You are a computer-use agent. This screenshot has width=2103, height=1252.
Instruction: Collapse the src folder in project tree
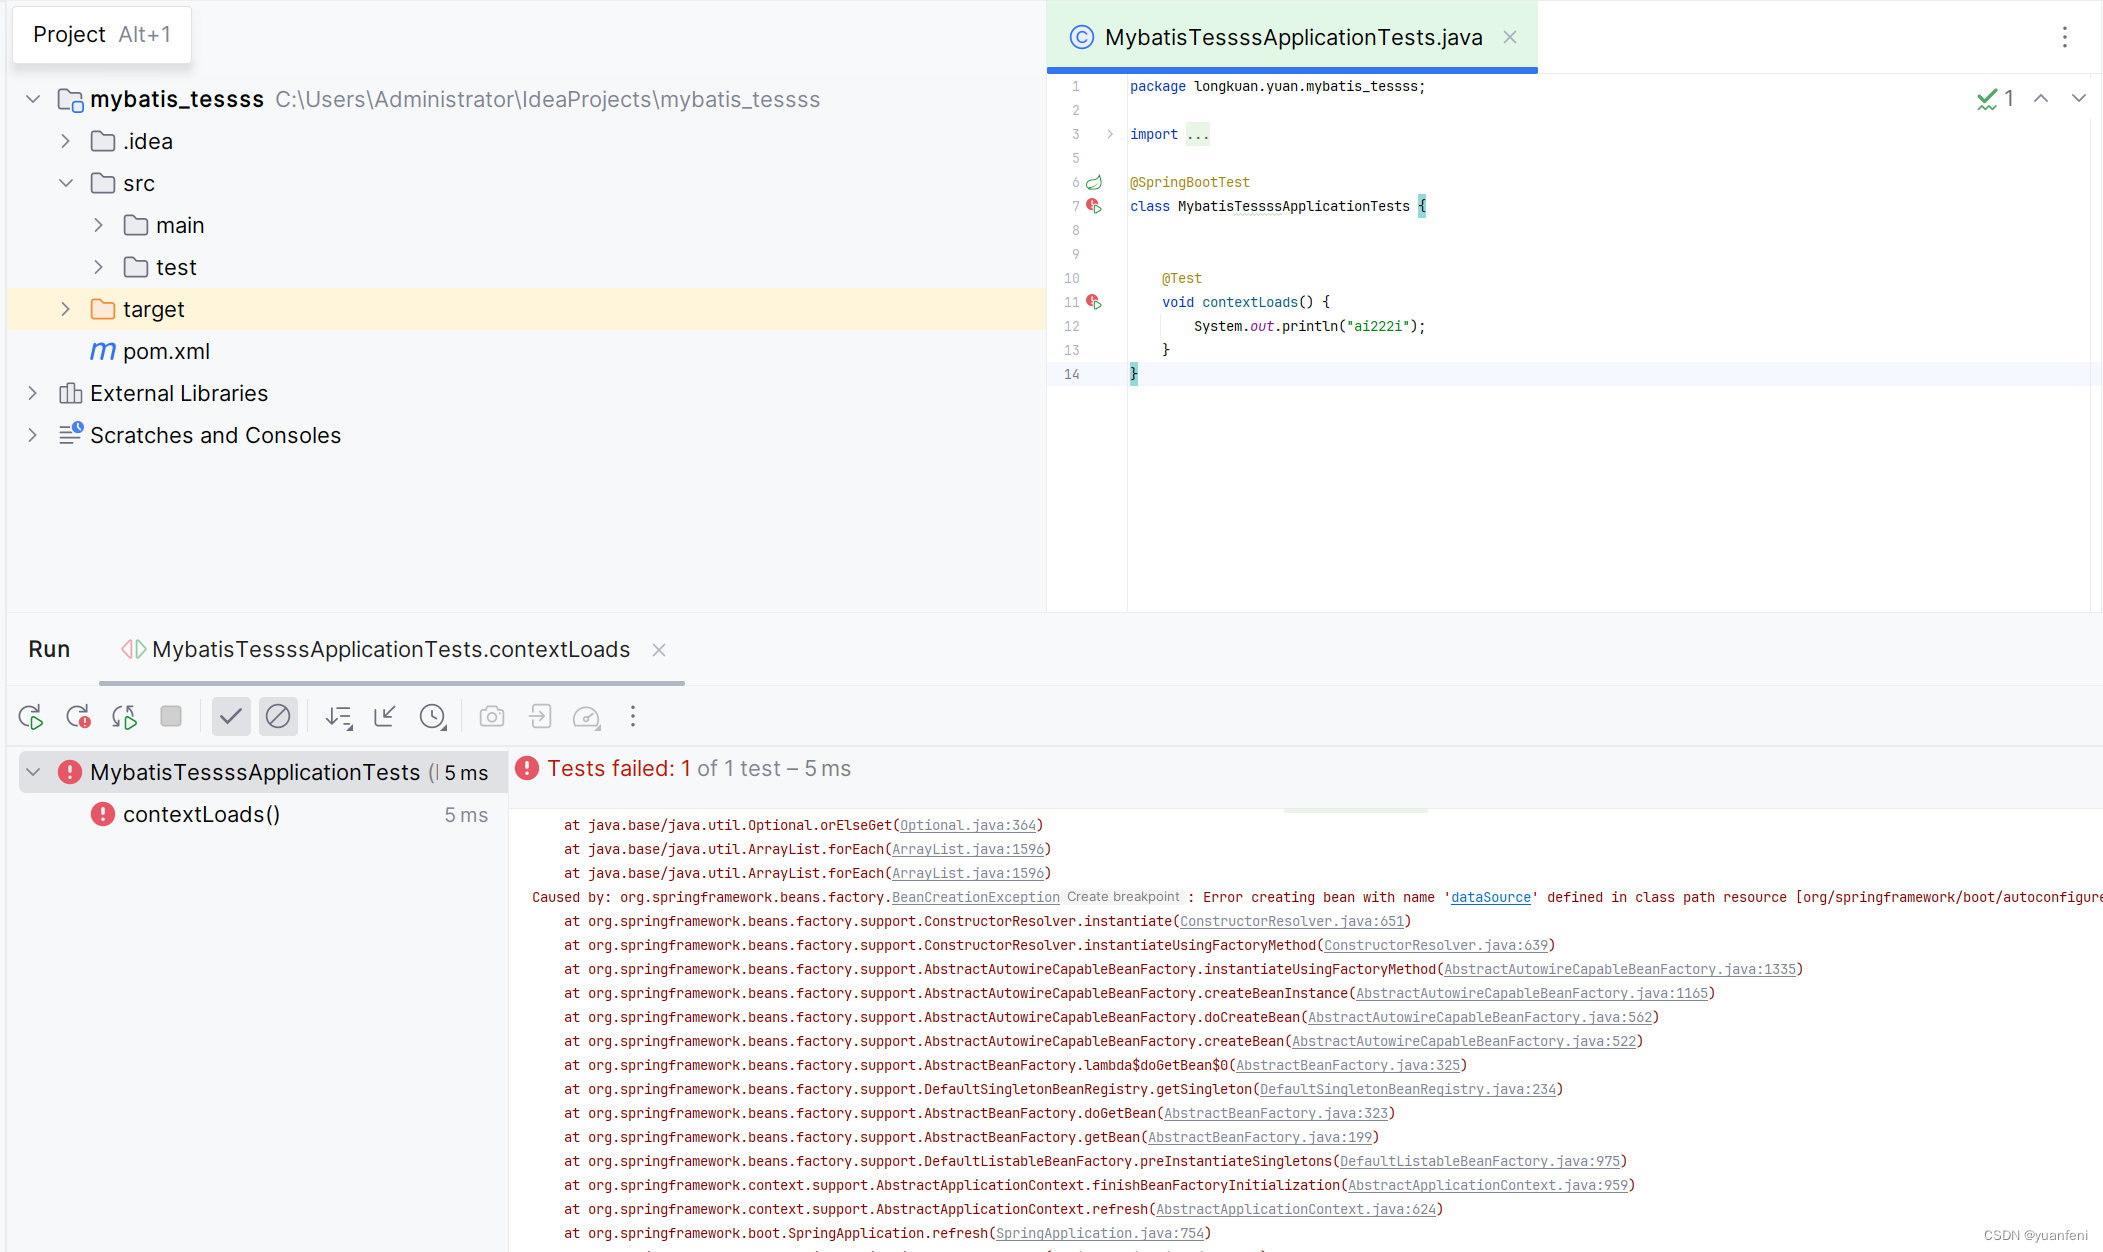click(66, 183)
